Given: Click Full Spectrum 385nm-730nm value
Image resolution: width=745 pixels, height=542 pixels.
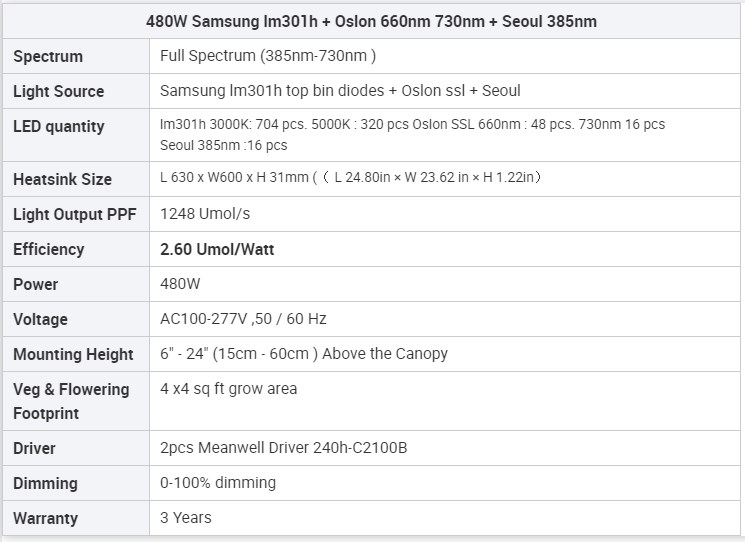Looking at the screenshot, I should click(268, 56).
